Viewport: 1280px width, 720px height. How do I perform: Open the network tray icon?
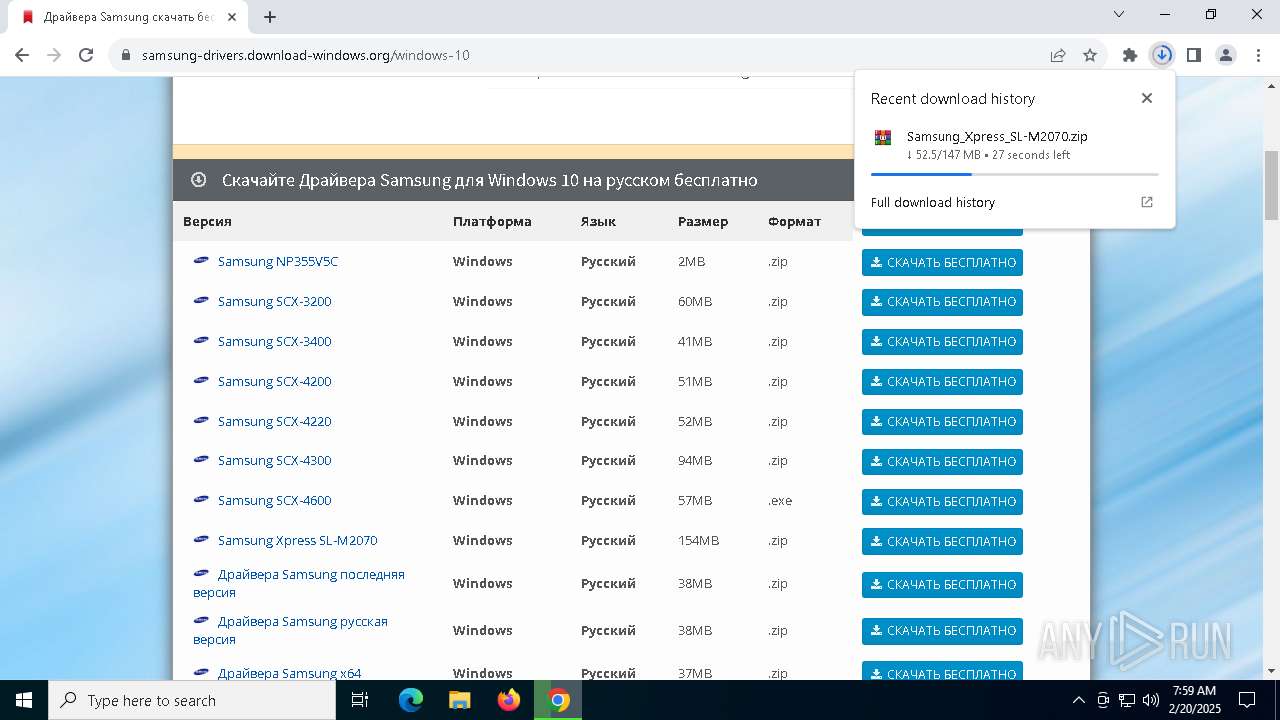pyautogui.click(x=1127, y=700)
